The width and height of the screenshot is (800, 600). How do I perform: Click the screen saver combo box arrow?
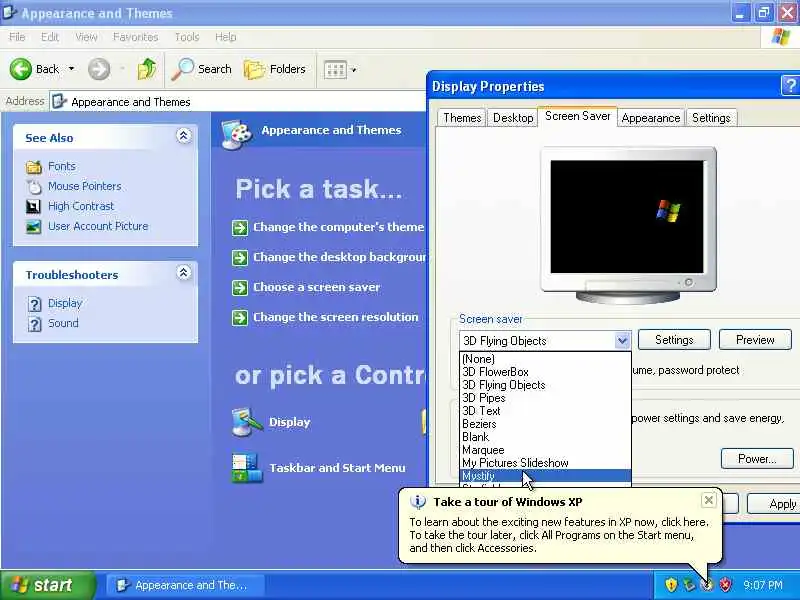[x=622, y=340]
